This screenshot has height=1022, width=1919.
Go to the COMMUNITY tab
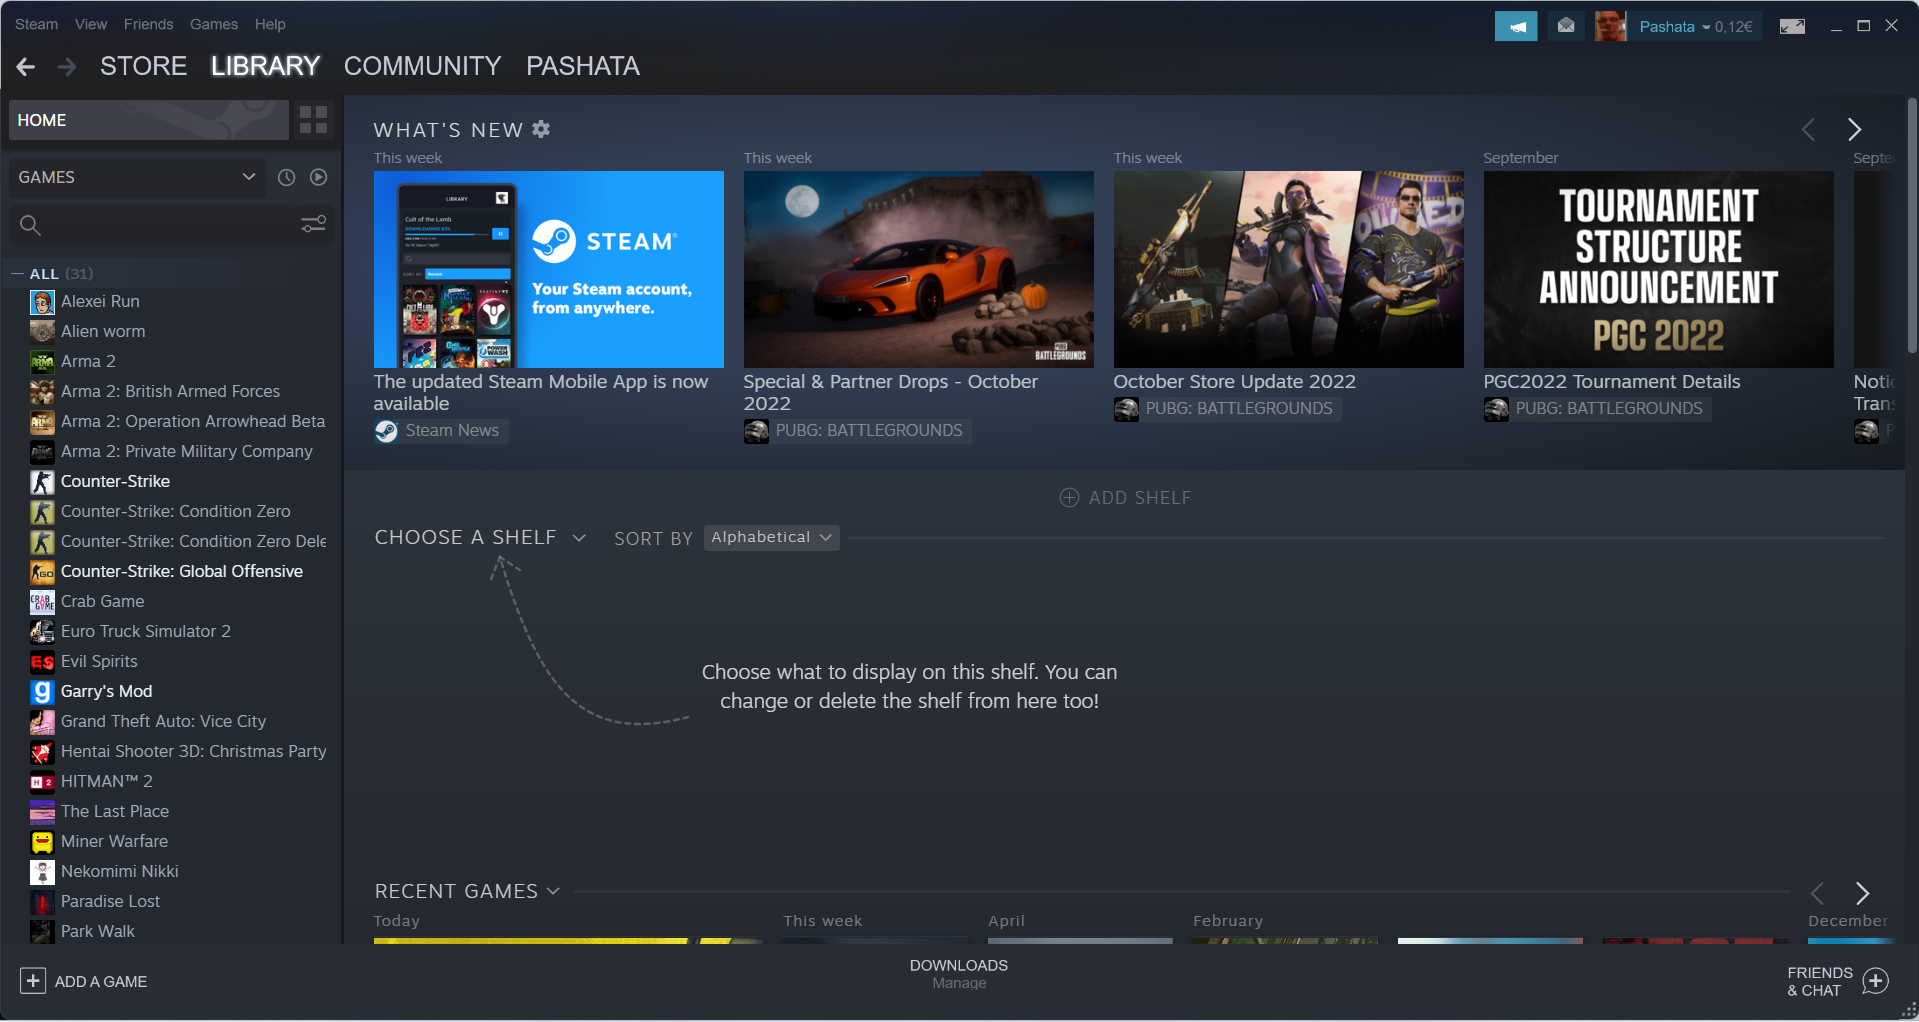point(422,66)
